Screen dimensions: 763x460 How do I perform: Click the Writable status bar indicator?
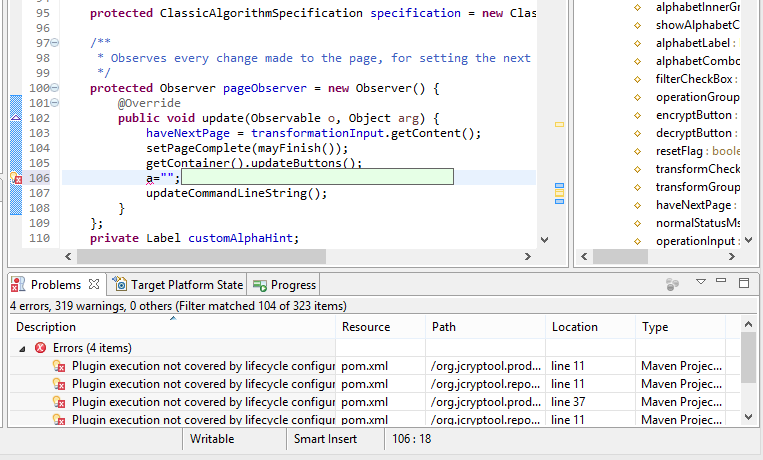[212, 439]
